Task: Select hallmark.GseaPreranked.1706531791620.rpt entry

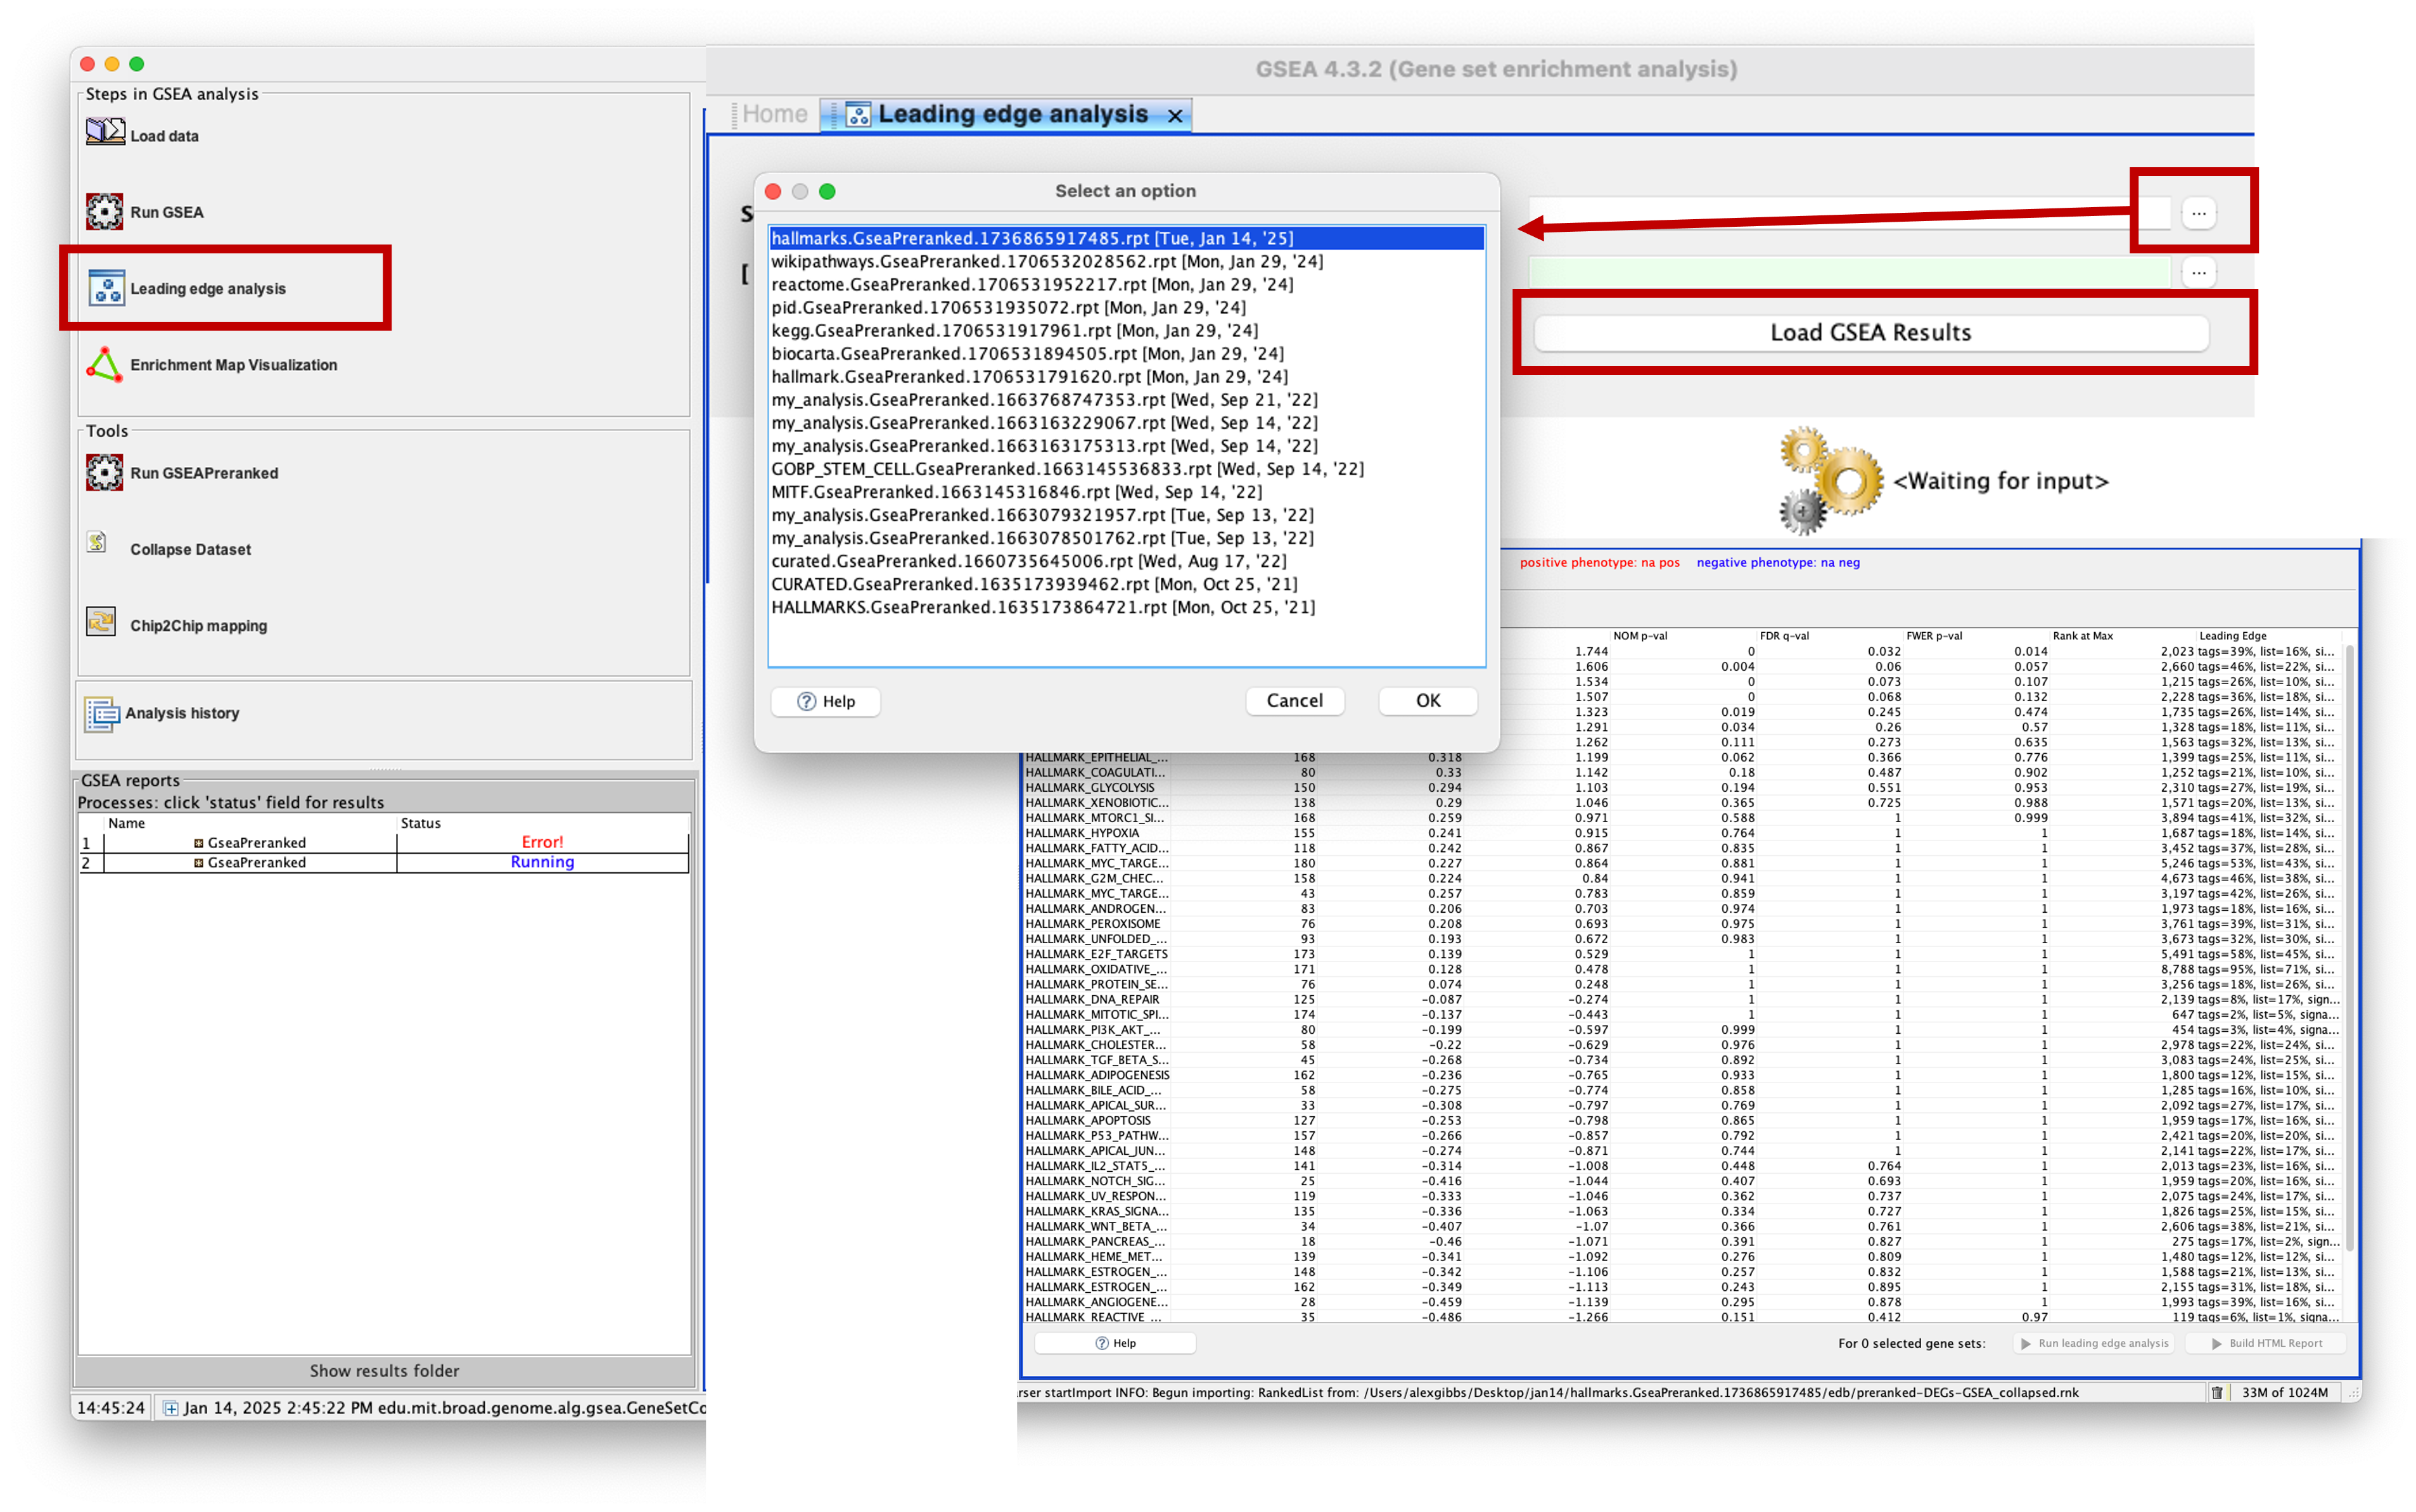Action: 1126,376
